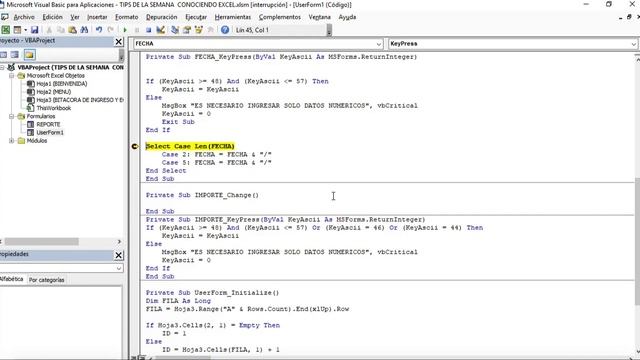Click the code window vertical scrollbar thumb
Screen dimensions: 640x360
coord(637,241)
